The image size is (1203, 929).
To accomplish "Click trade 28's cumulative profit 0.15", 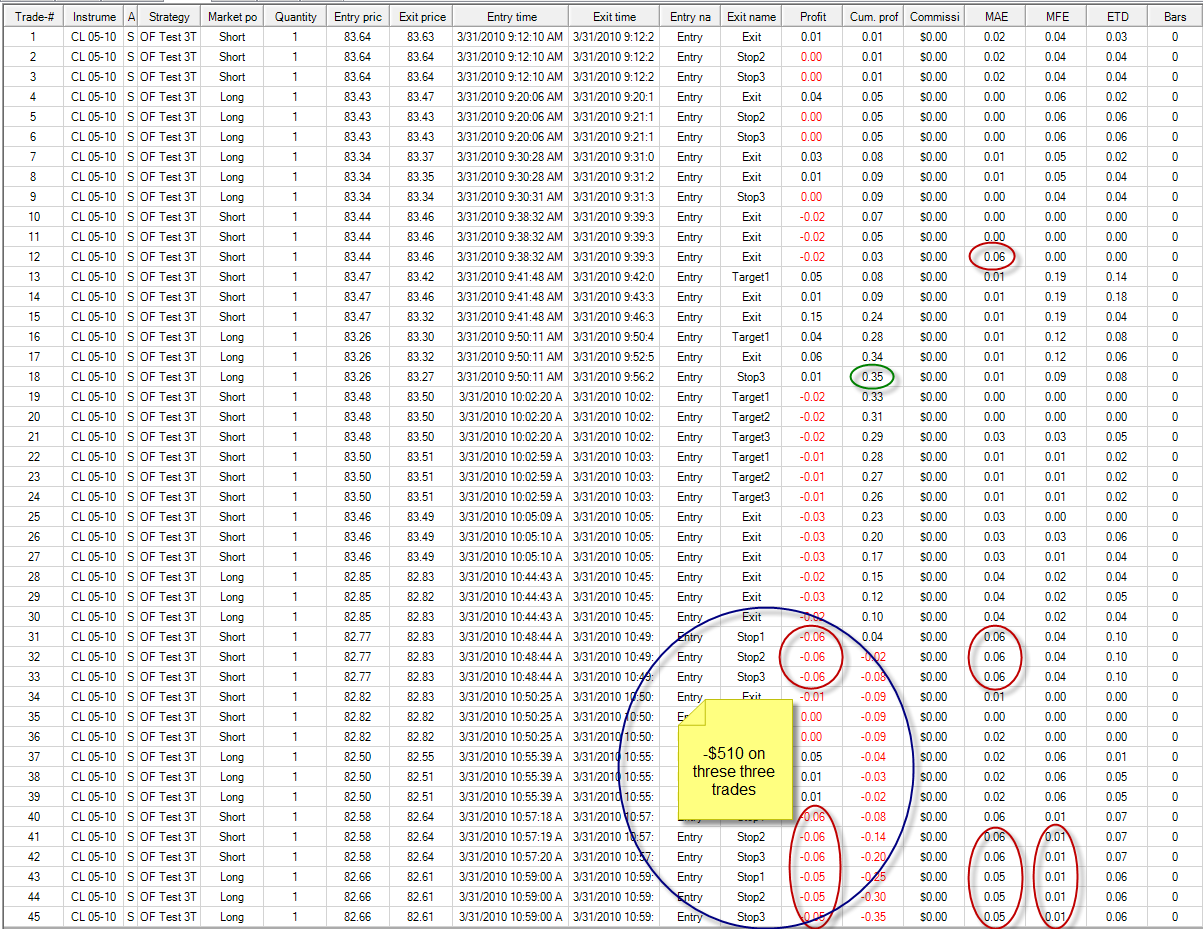I will (x=874, y=577).
